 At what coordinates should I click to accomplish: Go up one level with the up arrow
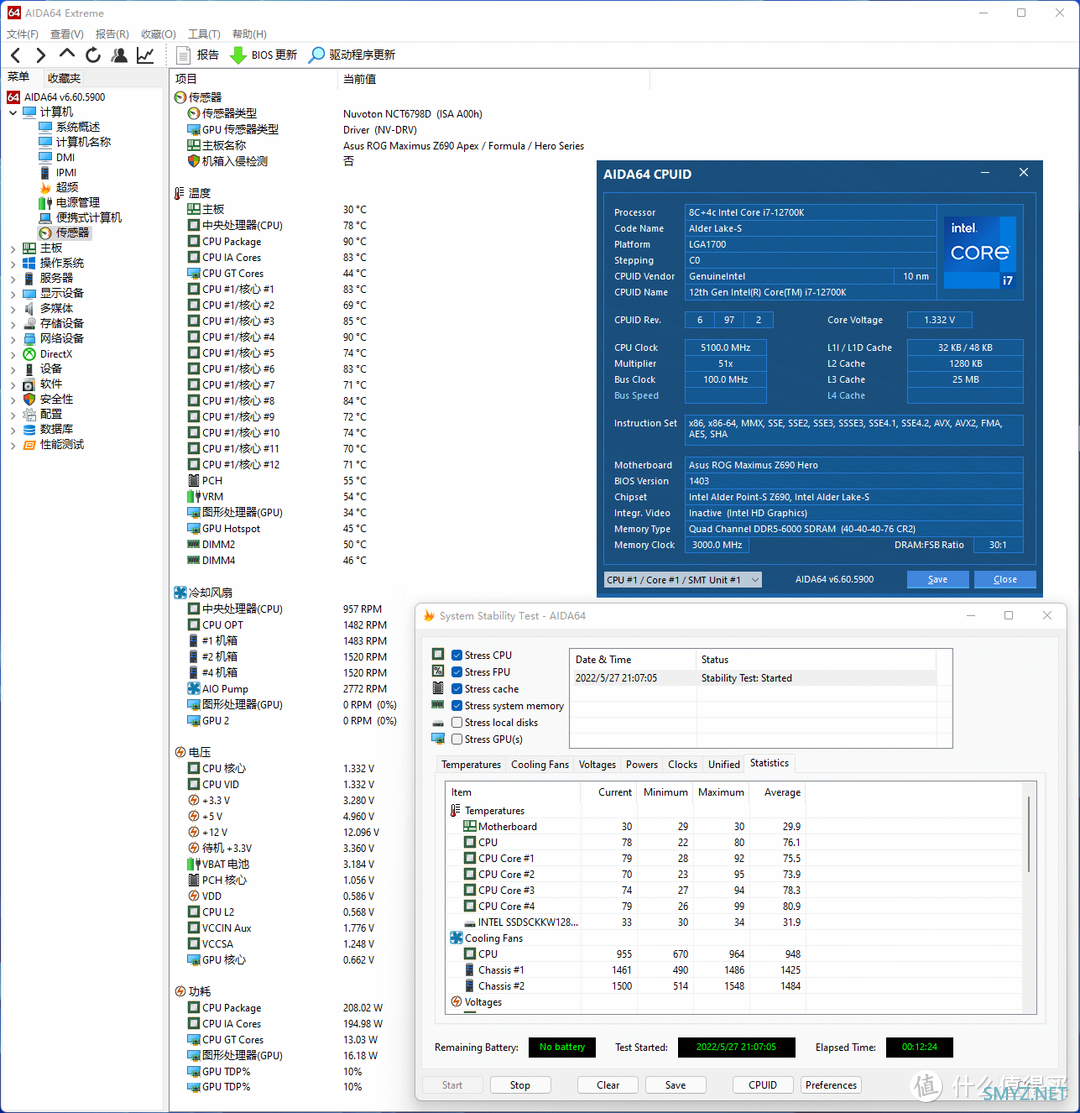67,54
